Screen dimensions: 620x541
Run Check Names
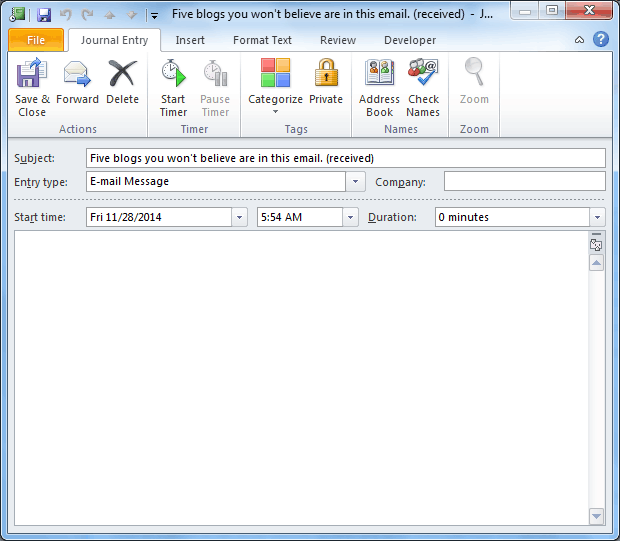pos(423,87)
